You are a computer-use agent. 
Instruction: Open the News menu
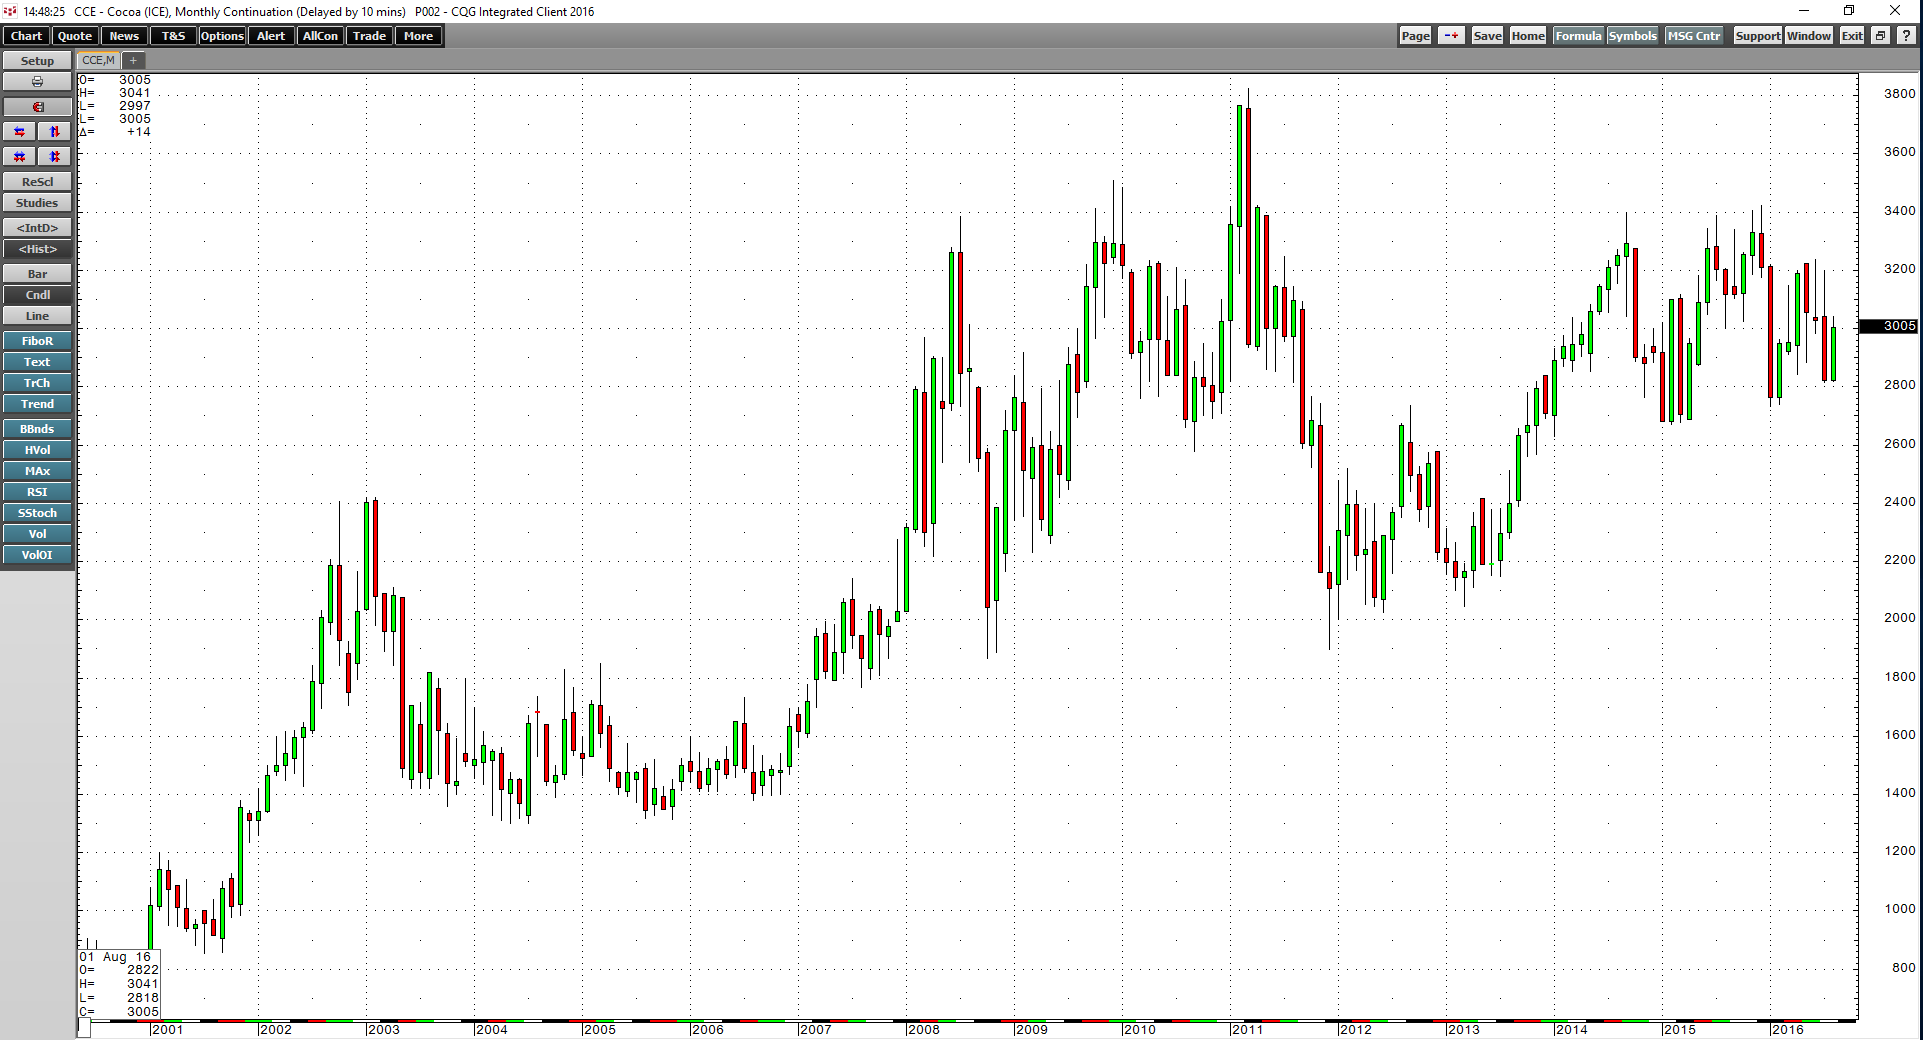124,36
